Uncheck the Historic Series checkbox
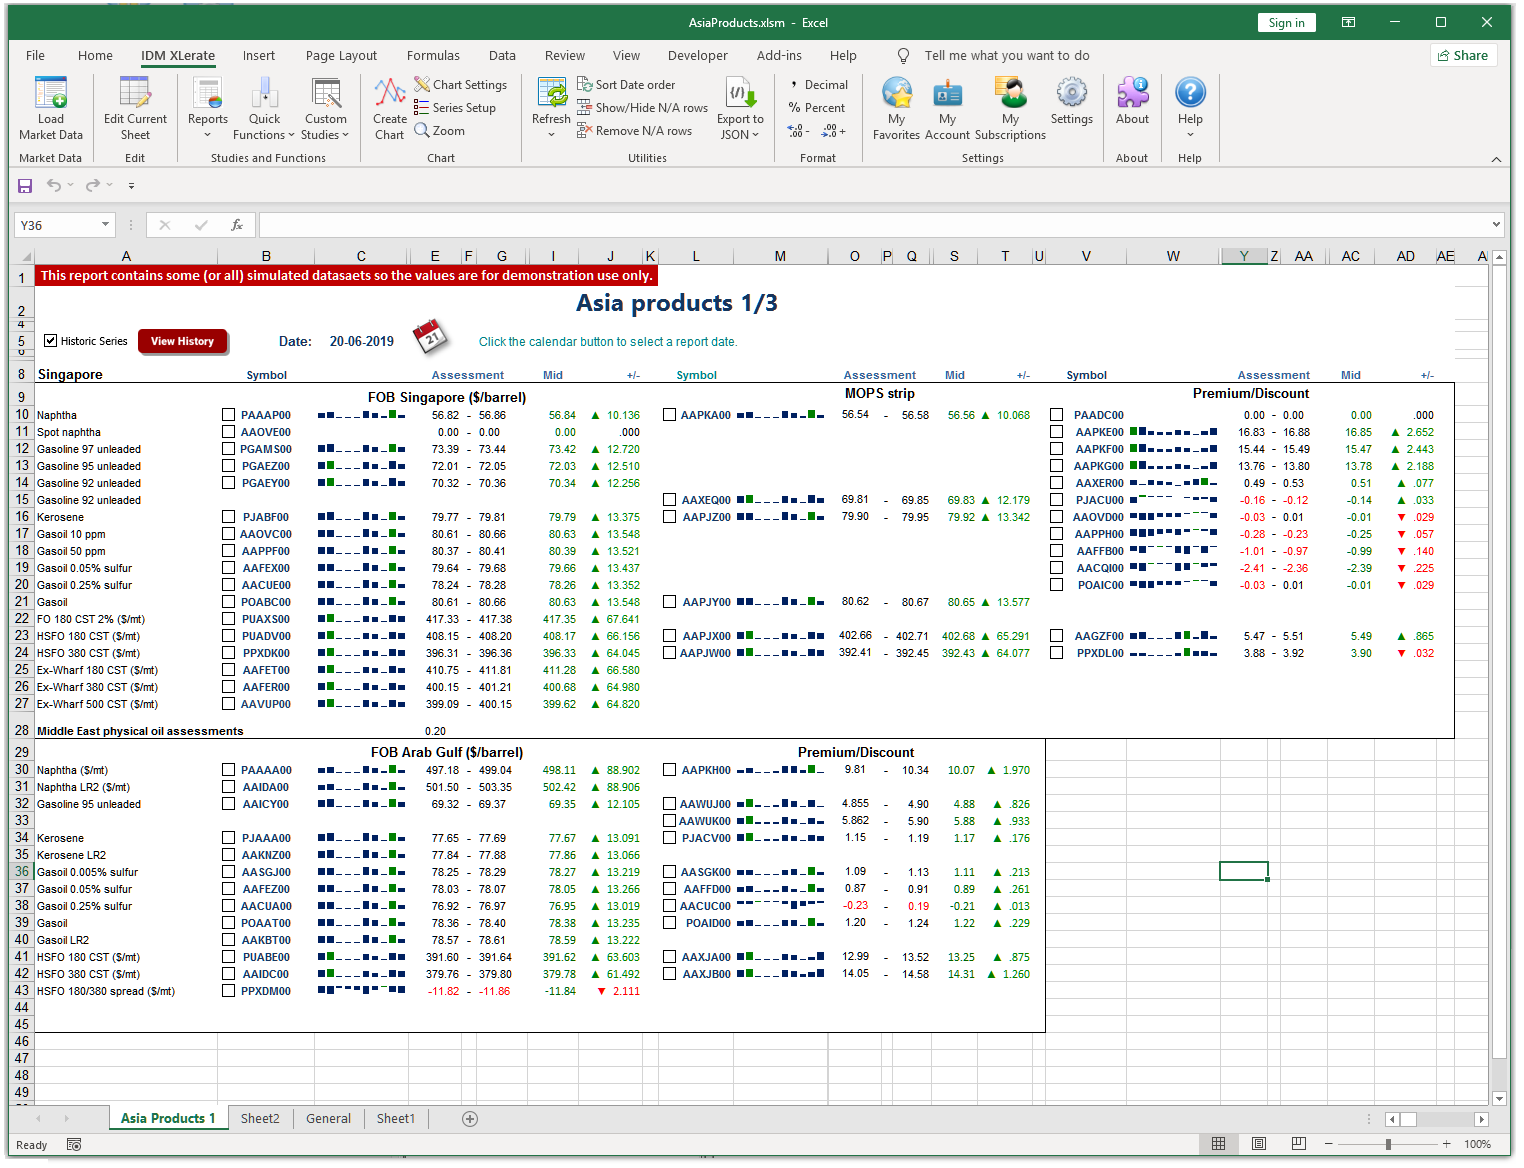The height and width of the screenshot is (1168, 1524). pyautogui.click(x=50, y=341)
